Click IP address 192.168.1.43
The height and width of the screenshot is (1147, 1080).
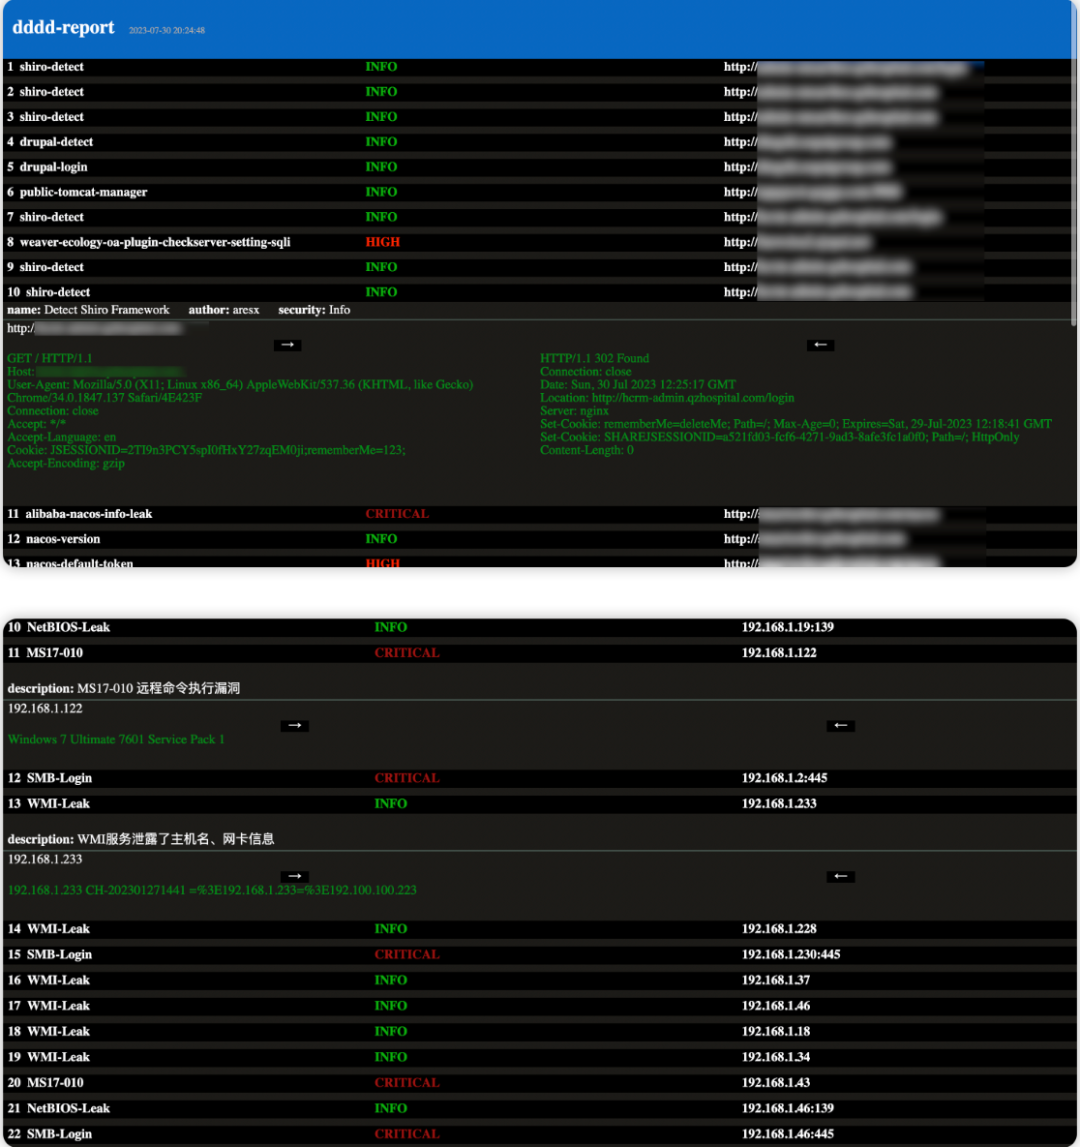click(x=776, y=1083)
